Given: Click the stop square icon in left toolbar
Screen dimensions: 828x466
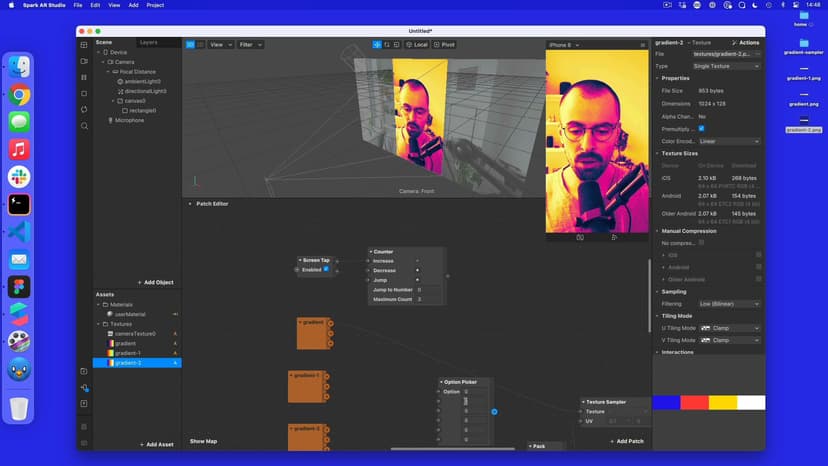Looking at the screenshot, I should coord(84,94).
